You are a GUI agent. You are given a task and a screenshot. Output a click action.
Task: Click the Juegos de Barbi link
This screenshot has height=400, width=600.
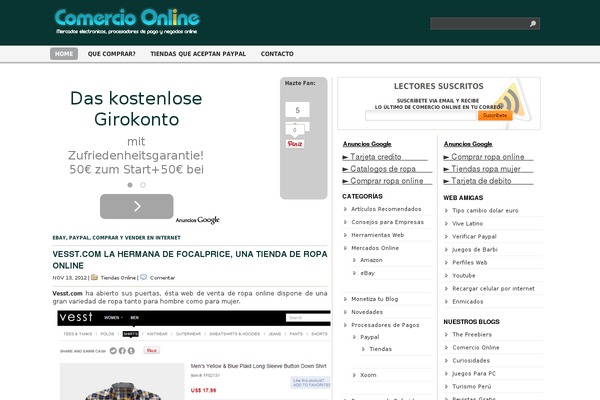point(475,250)
